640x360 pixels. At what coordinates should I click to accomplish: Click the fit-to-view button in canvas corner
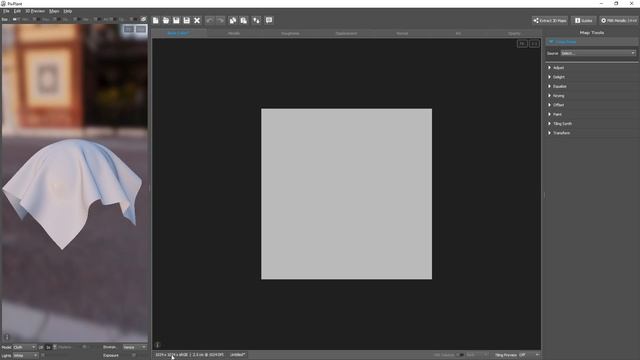click(x=522, y=44)
